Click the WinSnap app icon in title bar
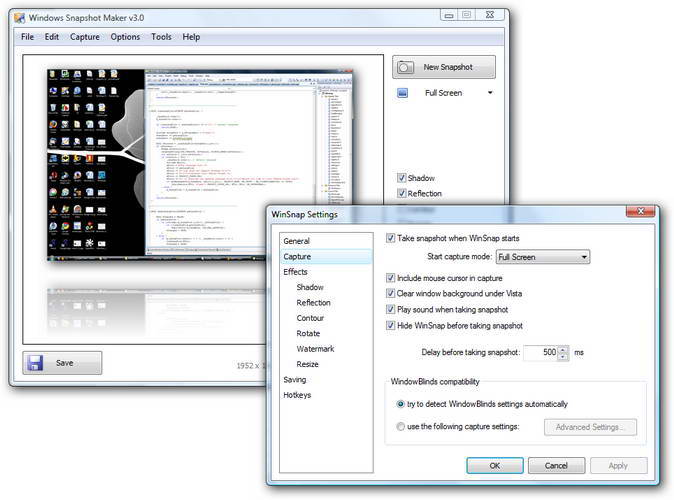 [x=19, y=18]
